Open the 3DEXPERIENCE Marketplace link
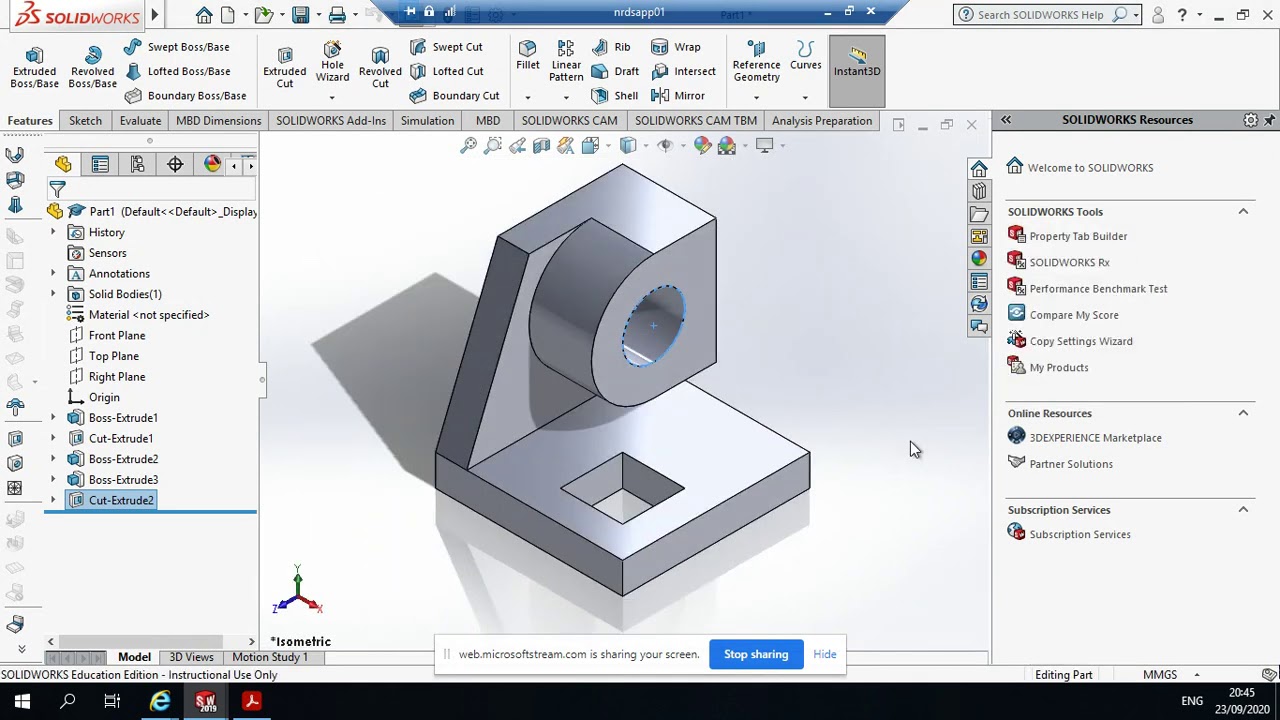This screenshot has width=1280, height=720. pyautogui.click(x=1095, y=438)
